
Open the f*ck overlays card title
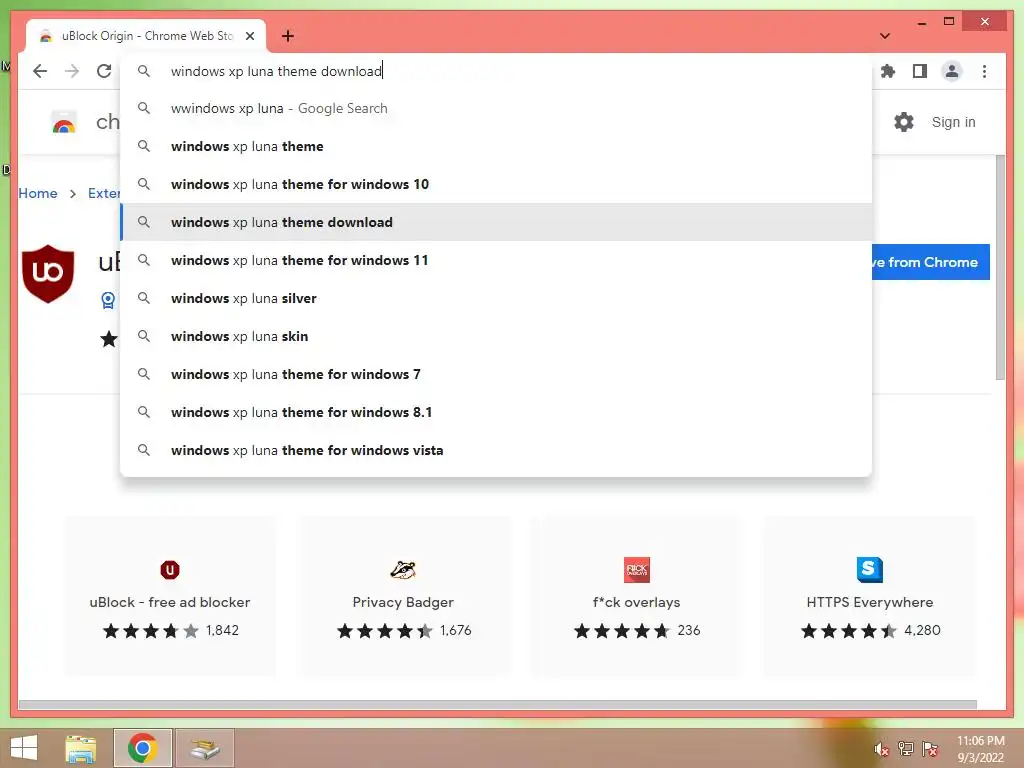pyautogui.click(x=637, y=602)
